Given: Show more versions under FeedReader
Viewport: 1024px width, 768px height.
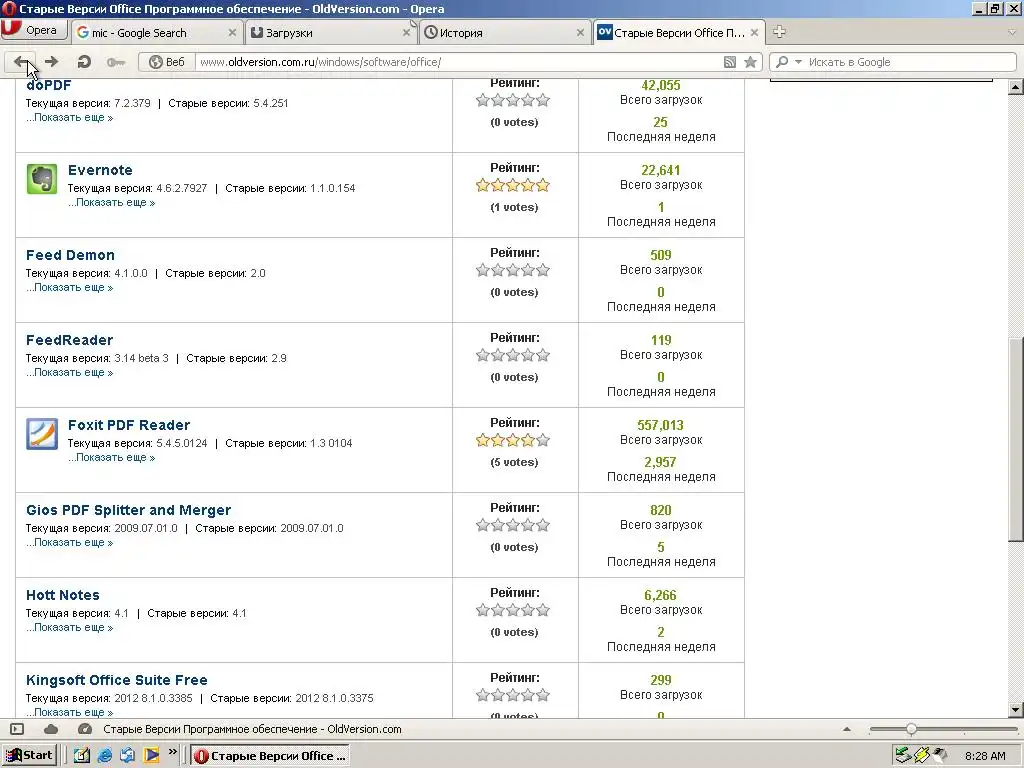Looking at the screenshot, I should pyautogui.click(x=70, y=372).
